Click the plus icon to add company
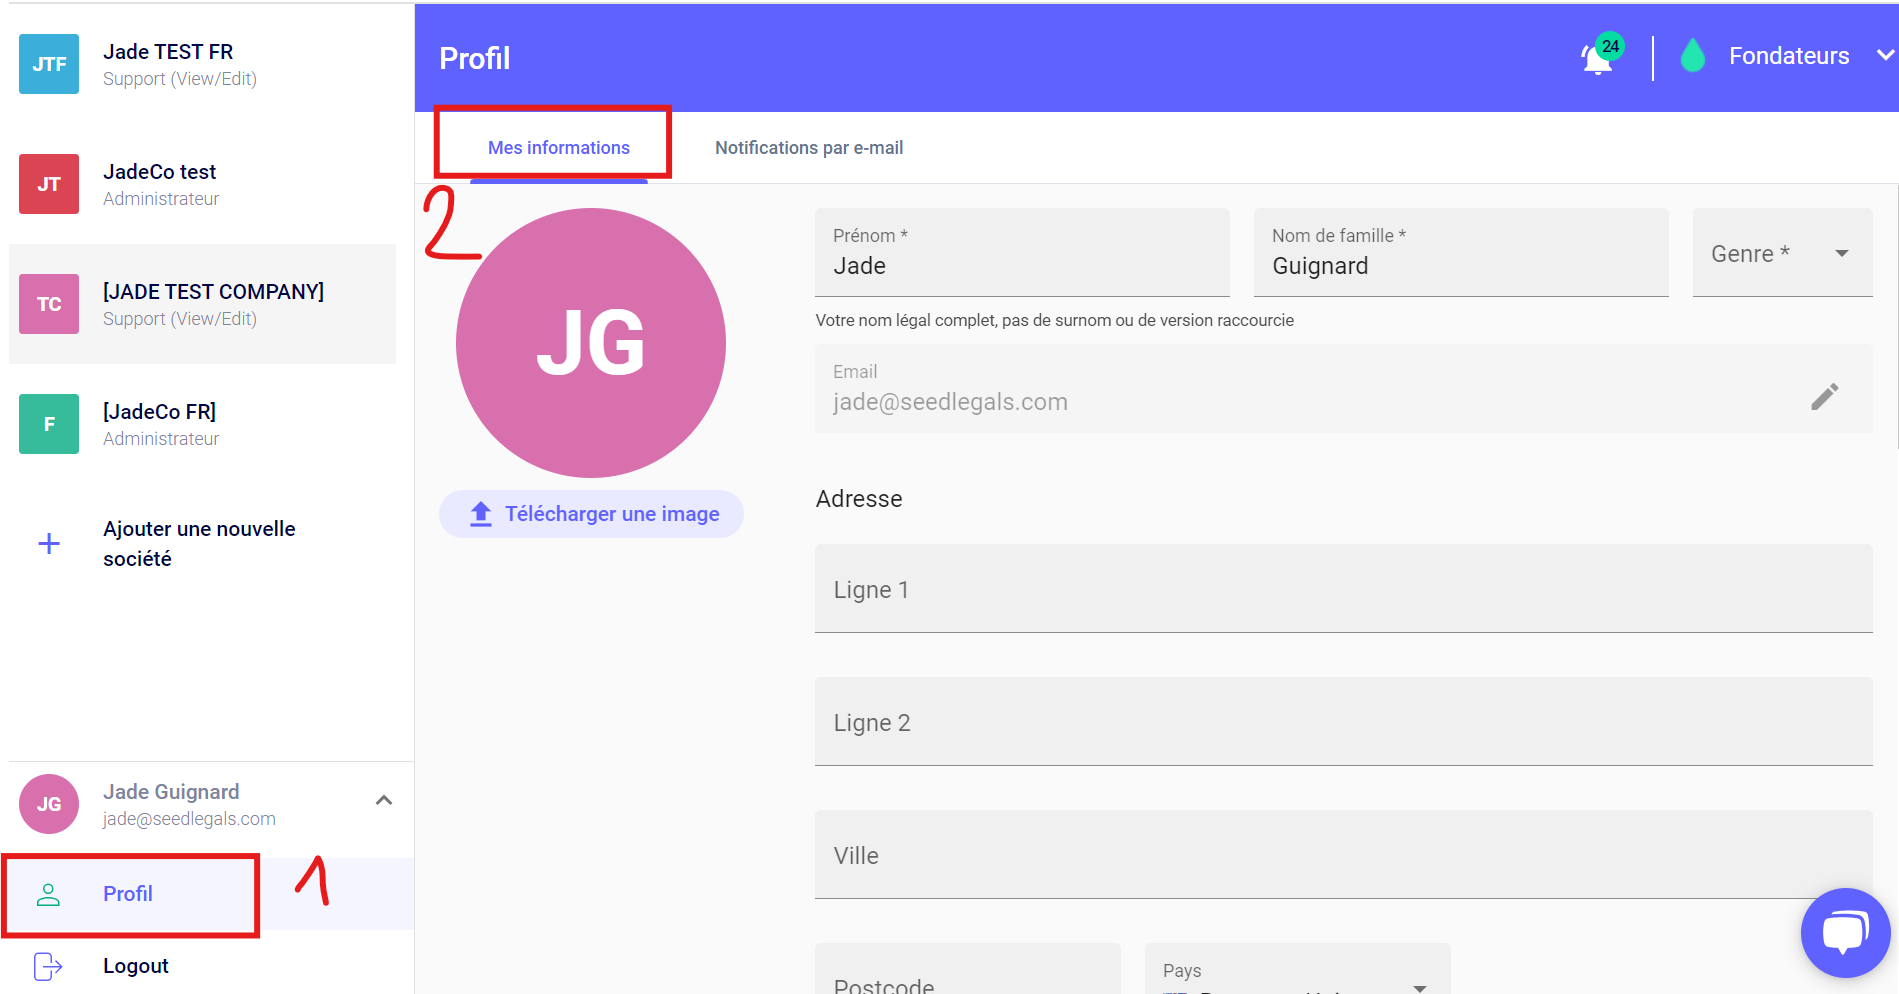Viewport: 1899px width, 994px height. coord(49,544)
